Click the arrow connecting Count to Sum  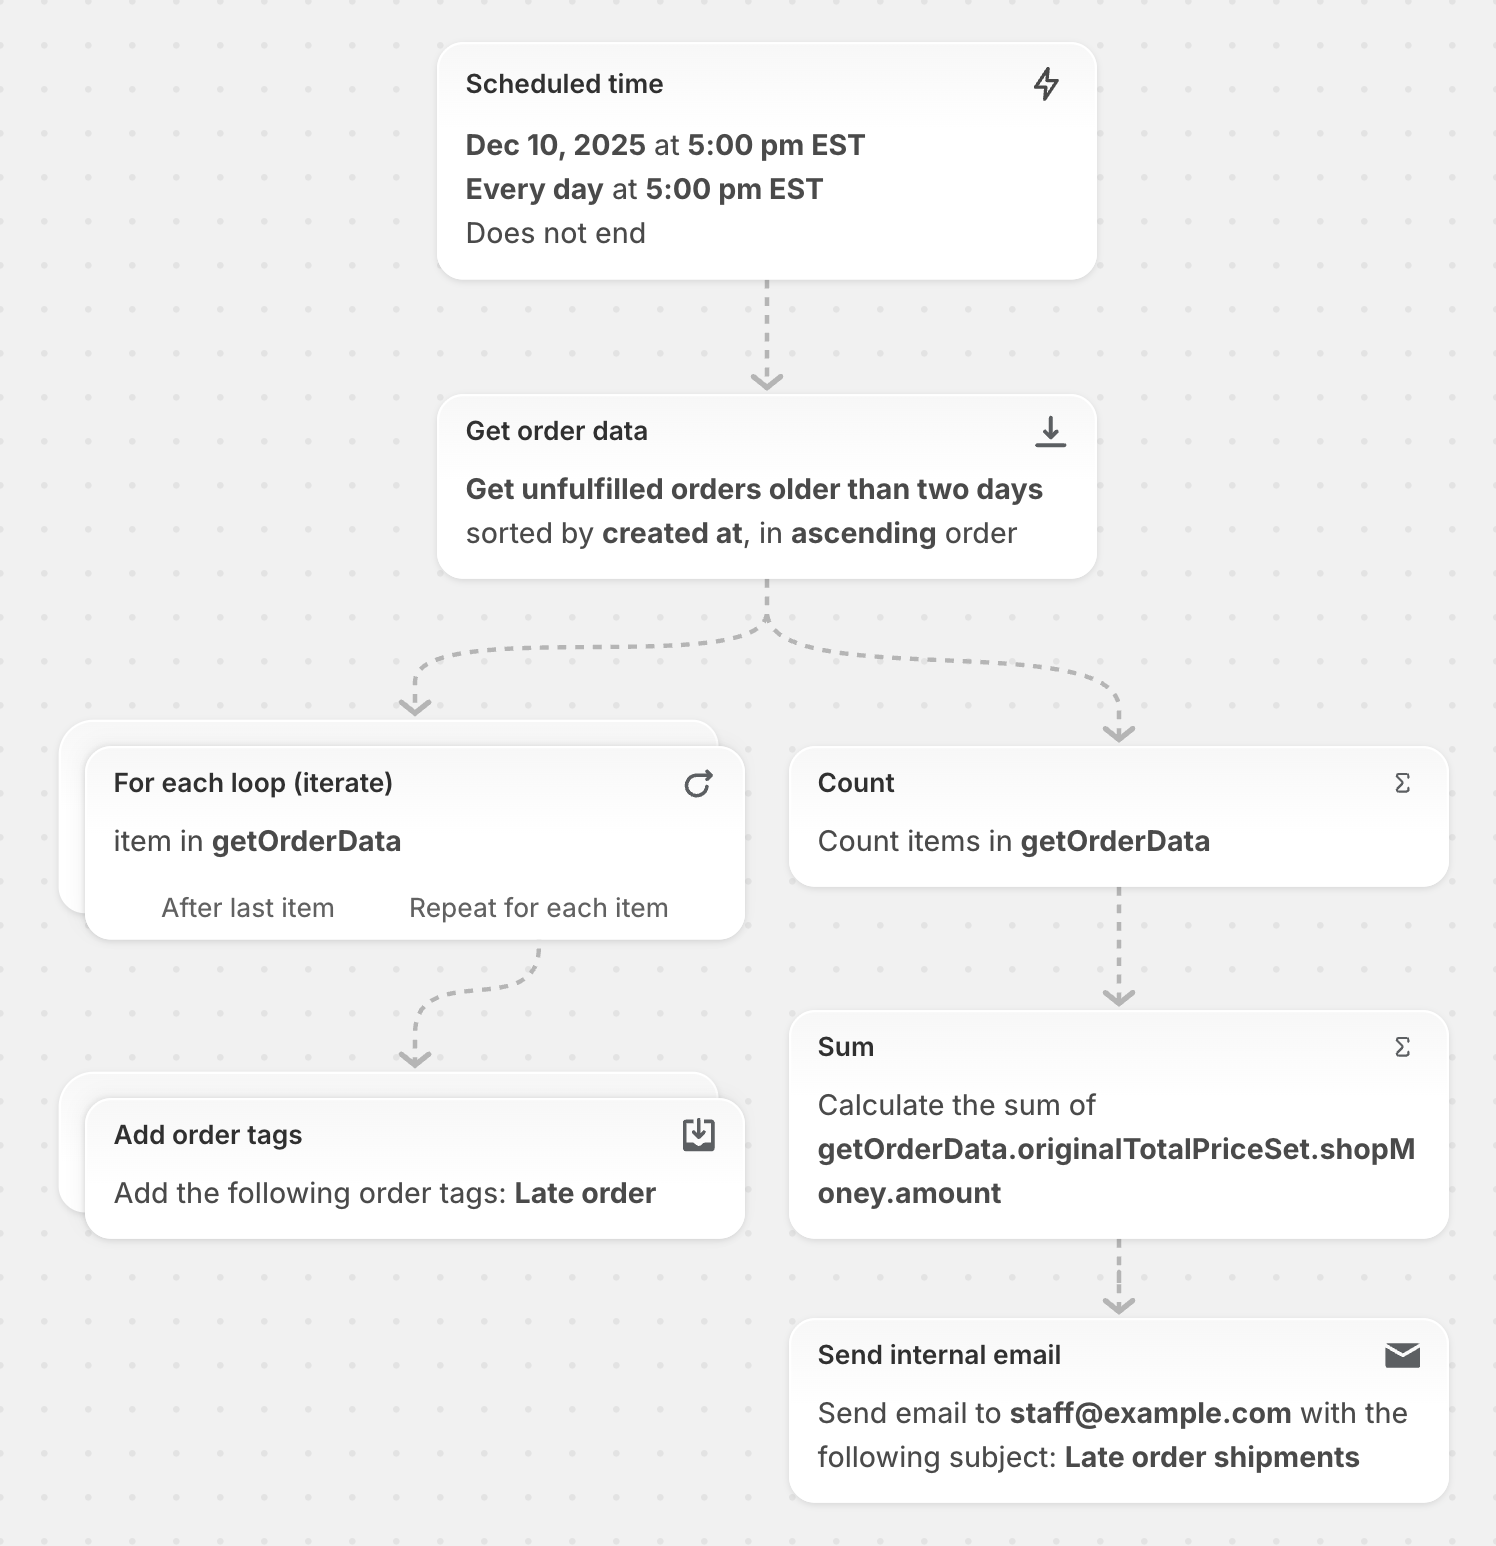1119,946
